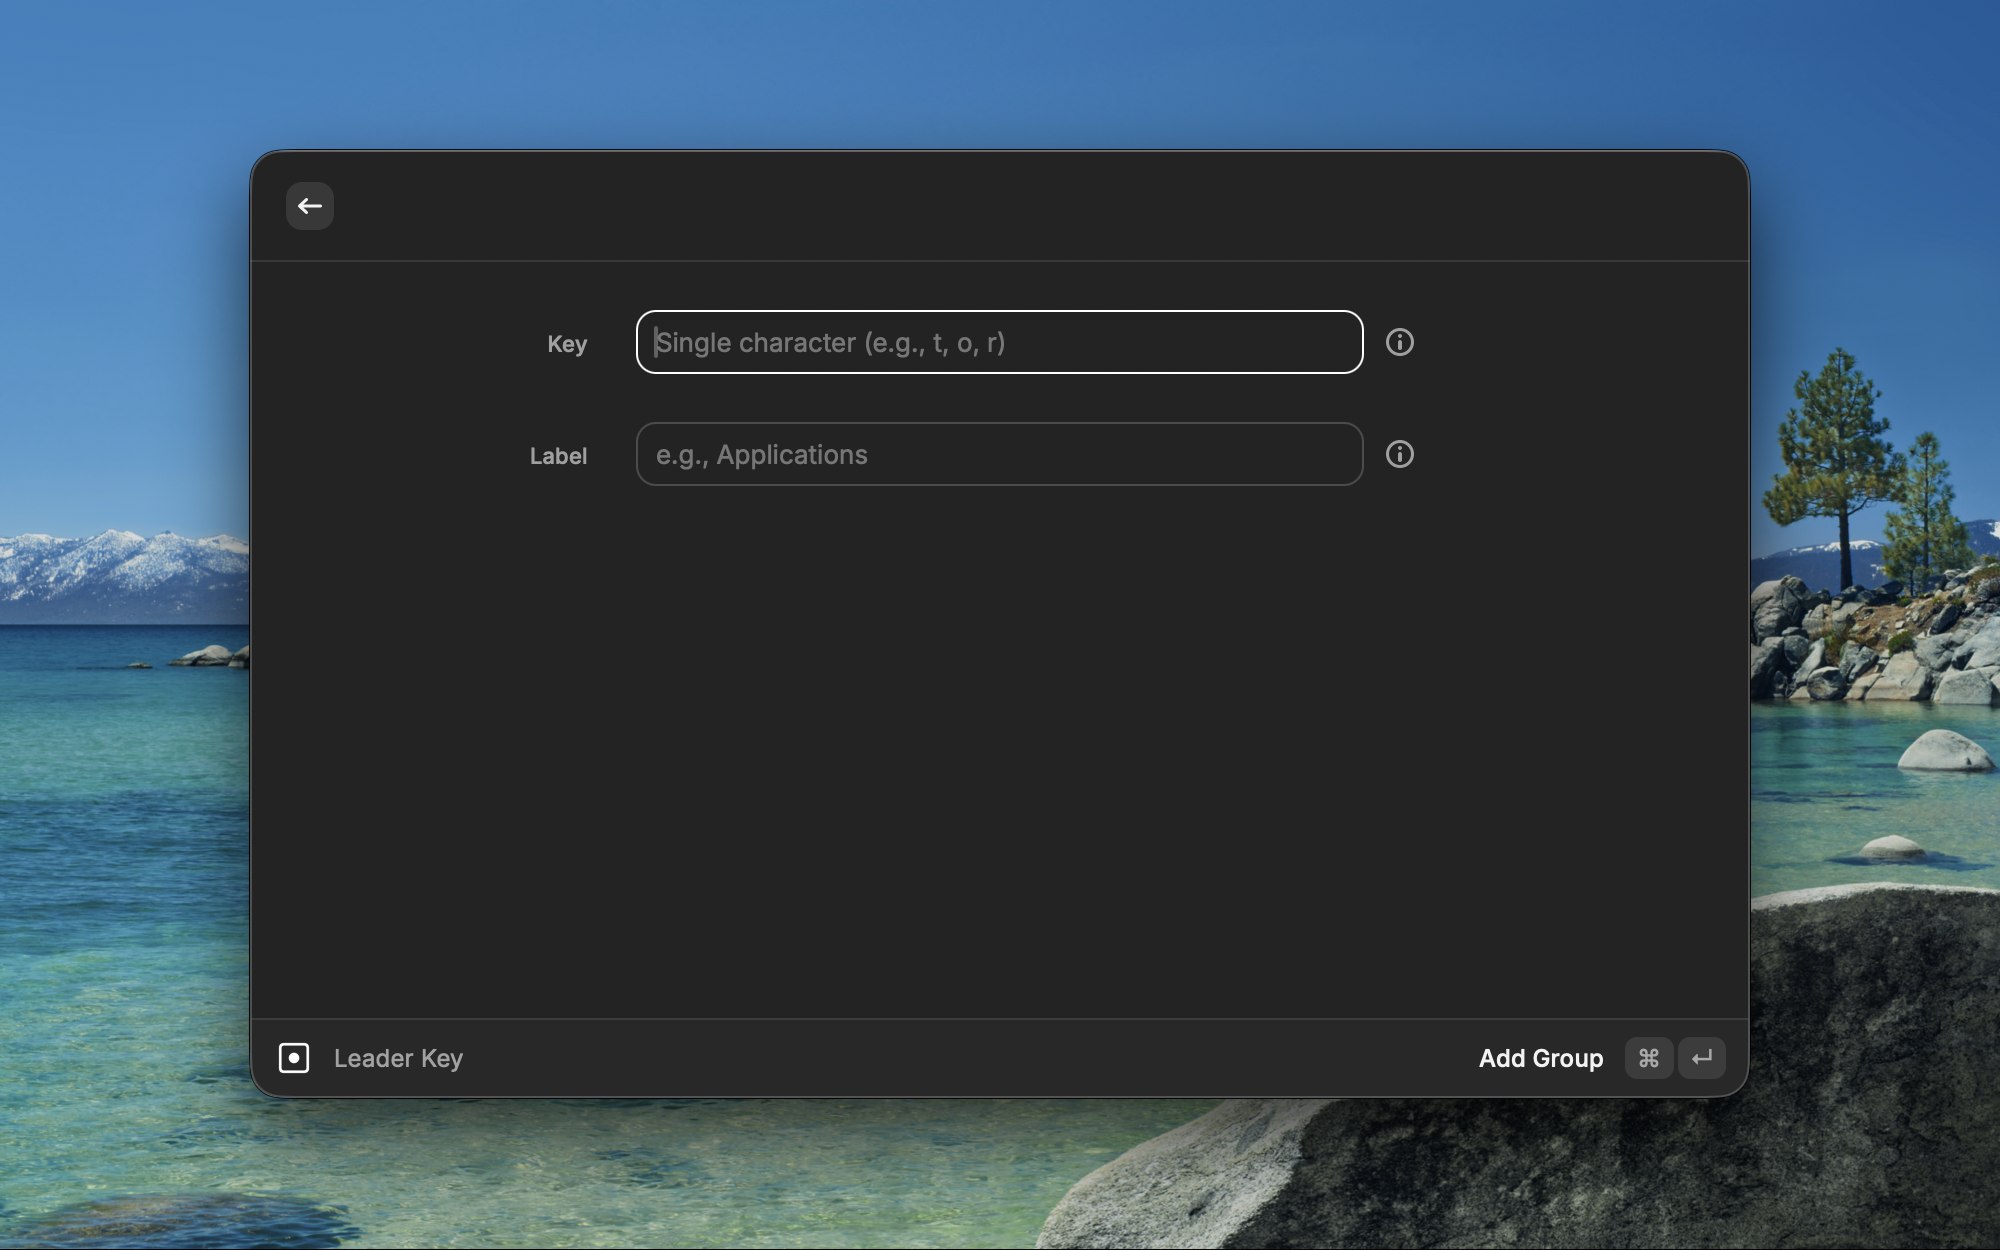Focus the Label text input
Screen dimensions: 2000x1250
point(999,454)
